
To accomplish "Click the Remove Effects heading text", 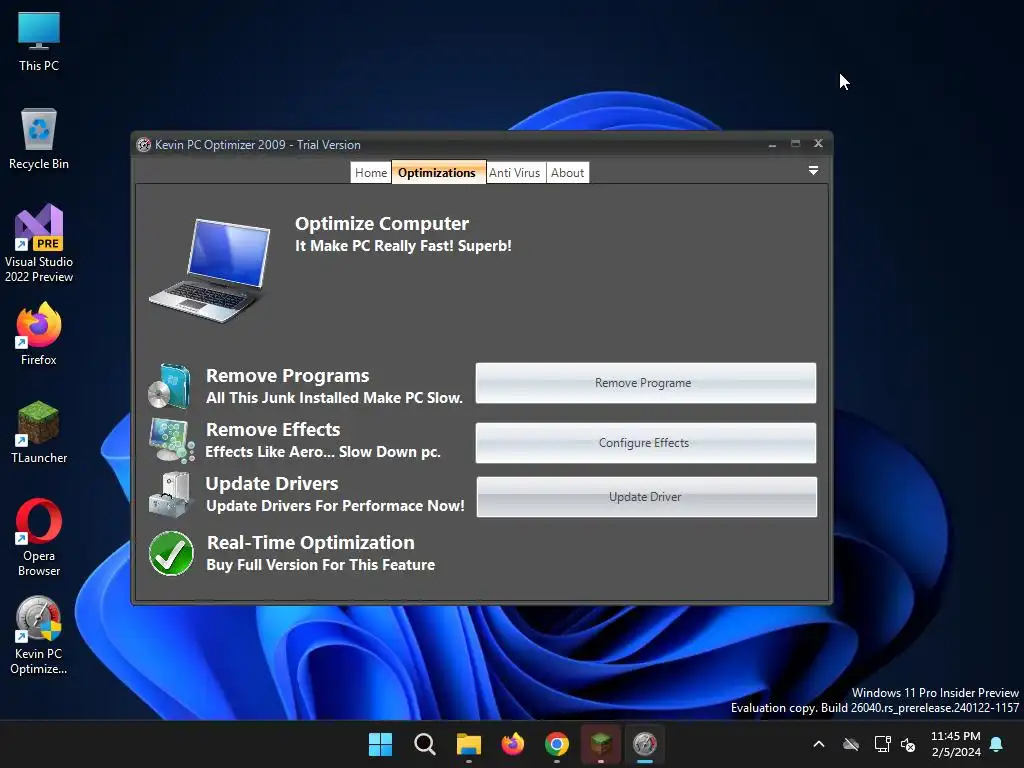I will point(273,430).
